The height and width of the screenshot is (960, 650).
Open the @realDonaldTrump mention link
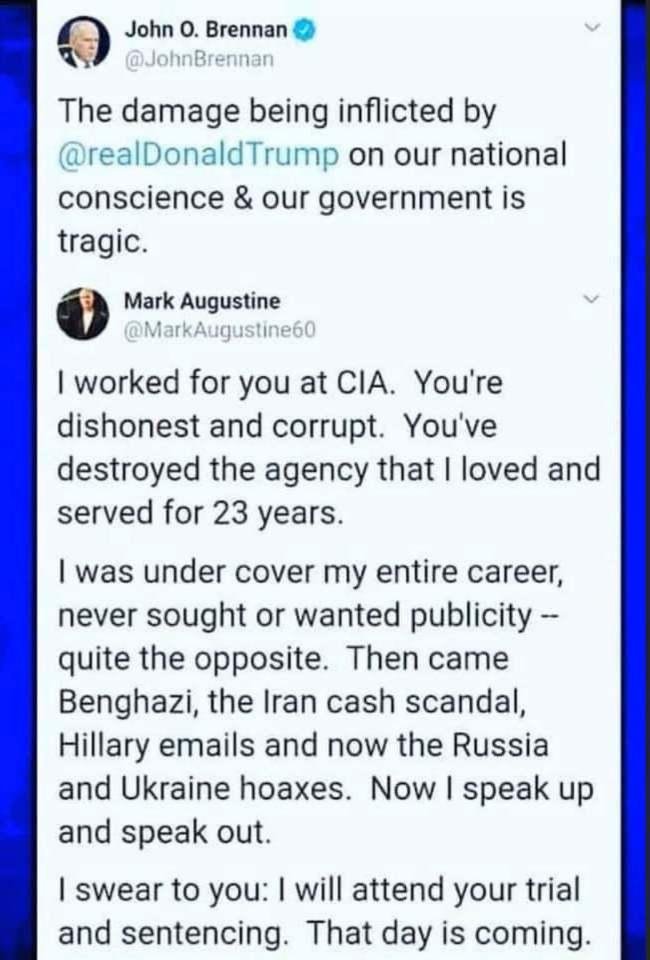[x=198, y=155]
